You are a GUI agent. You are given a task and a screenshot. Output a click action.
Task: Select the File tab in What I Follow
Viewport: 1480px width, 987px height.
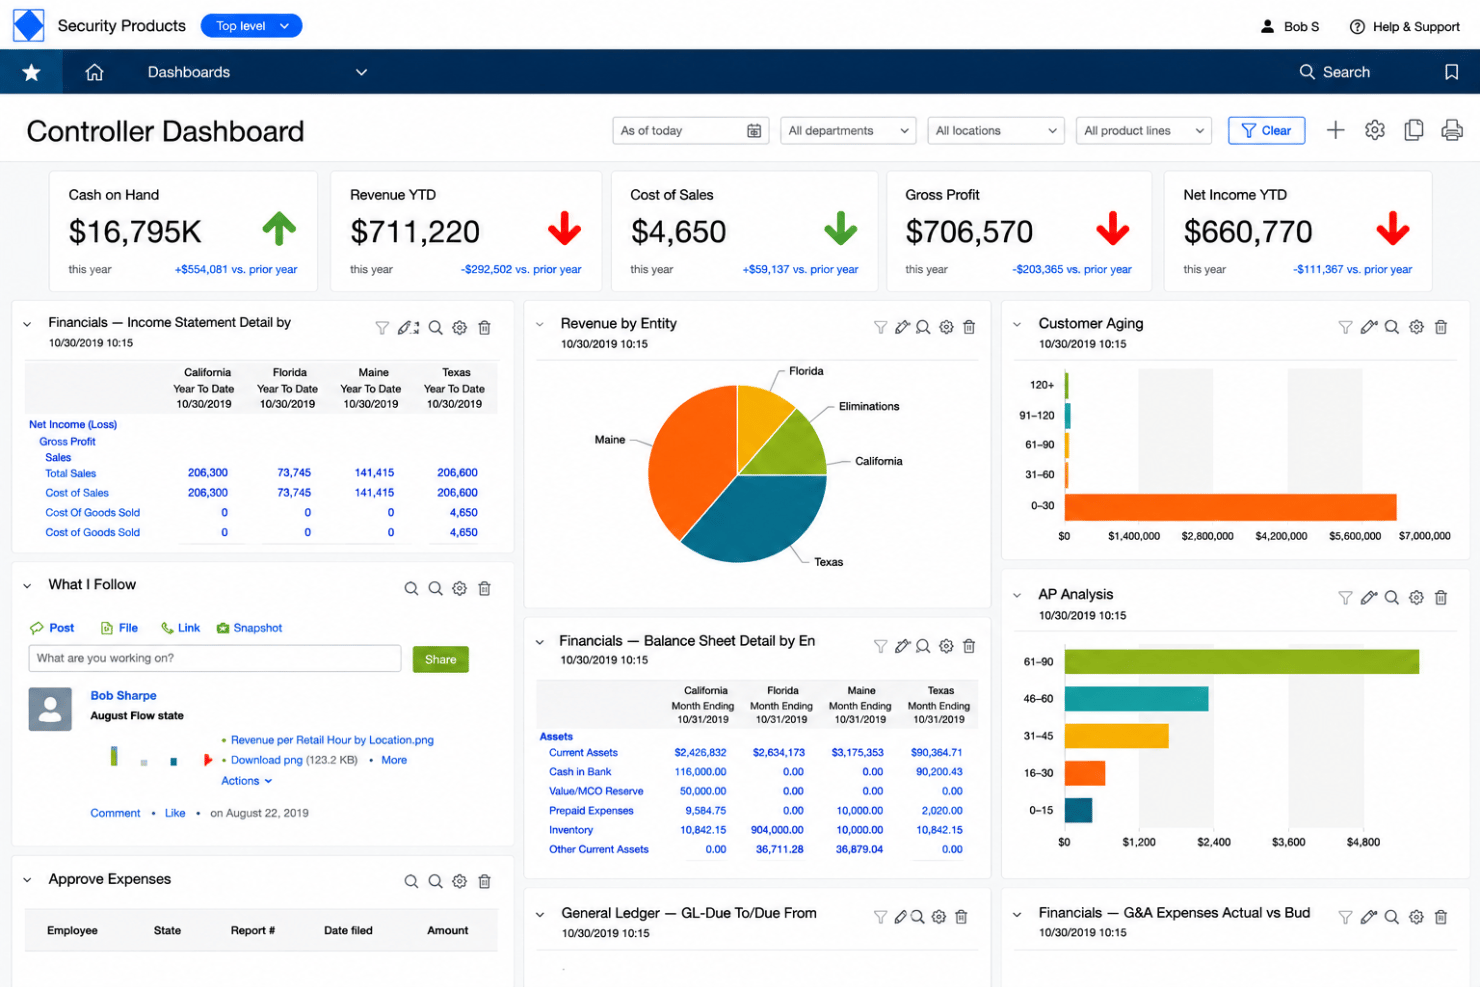pos(119,628)
